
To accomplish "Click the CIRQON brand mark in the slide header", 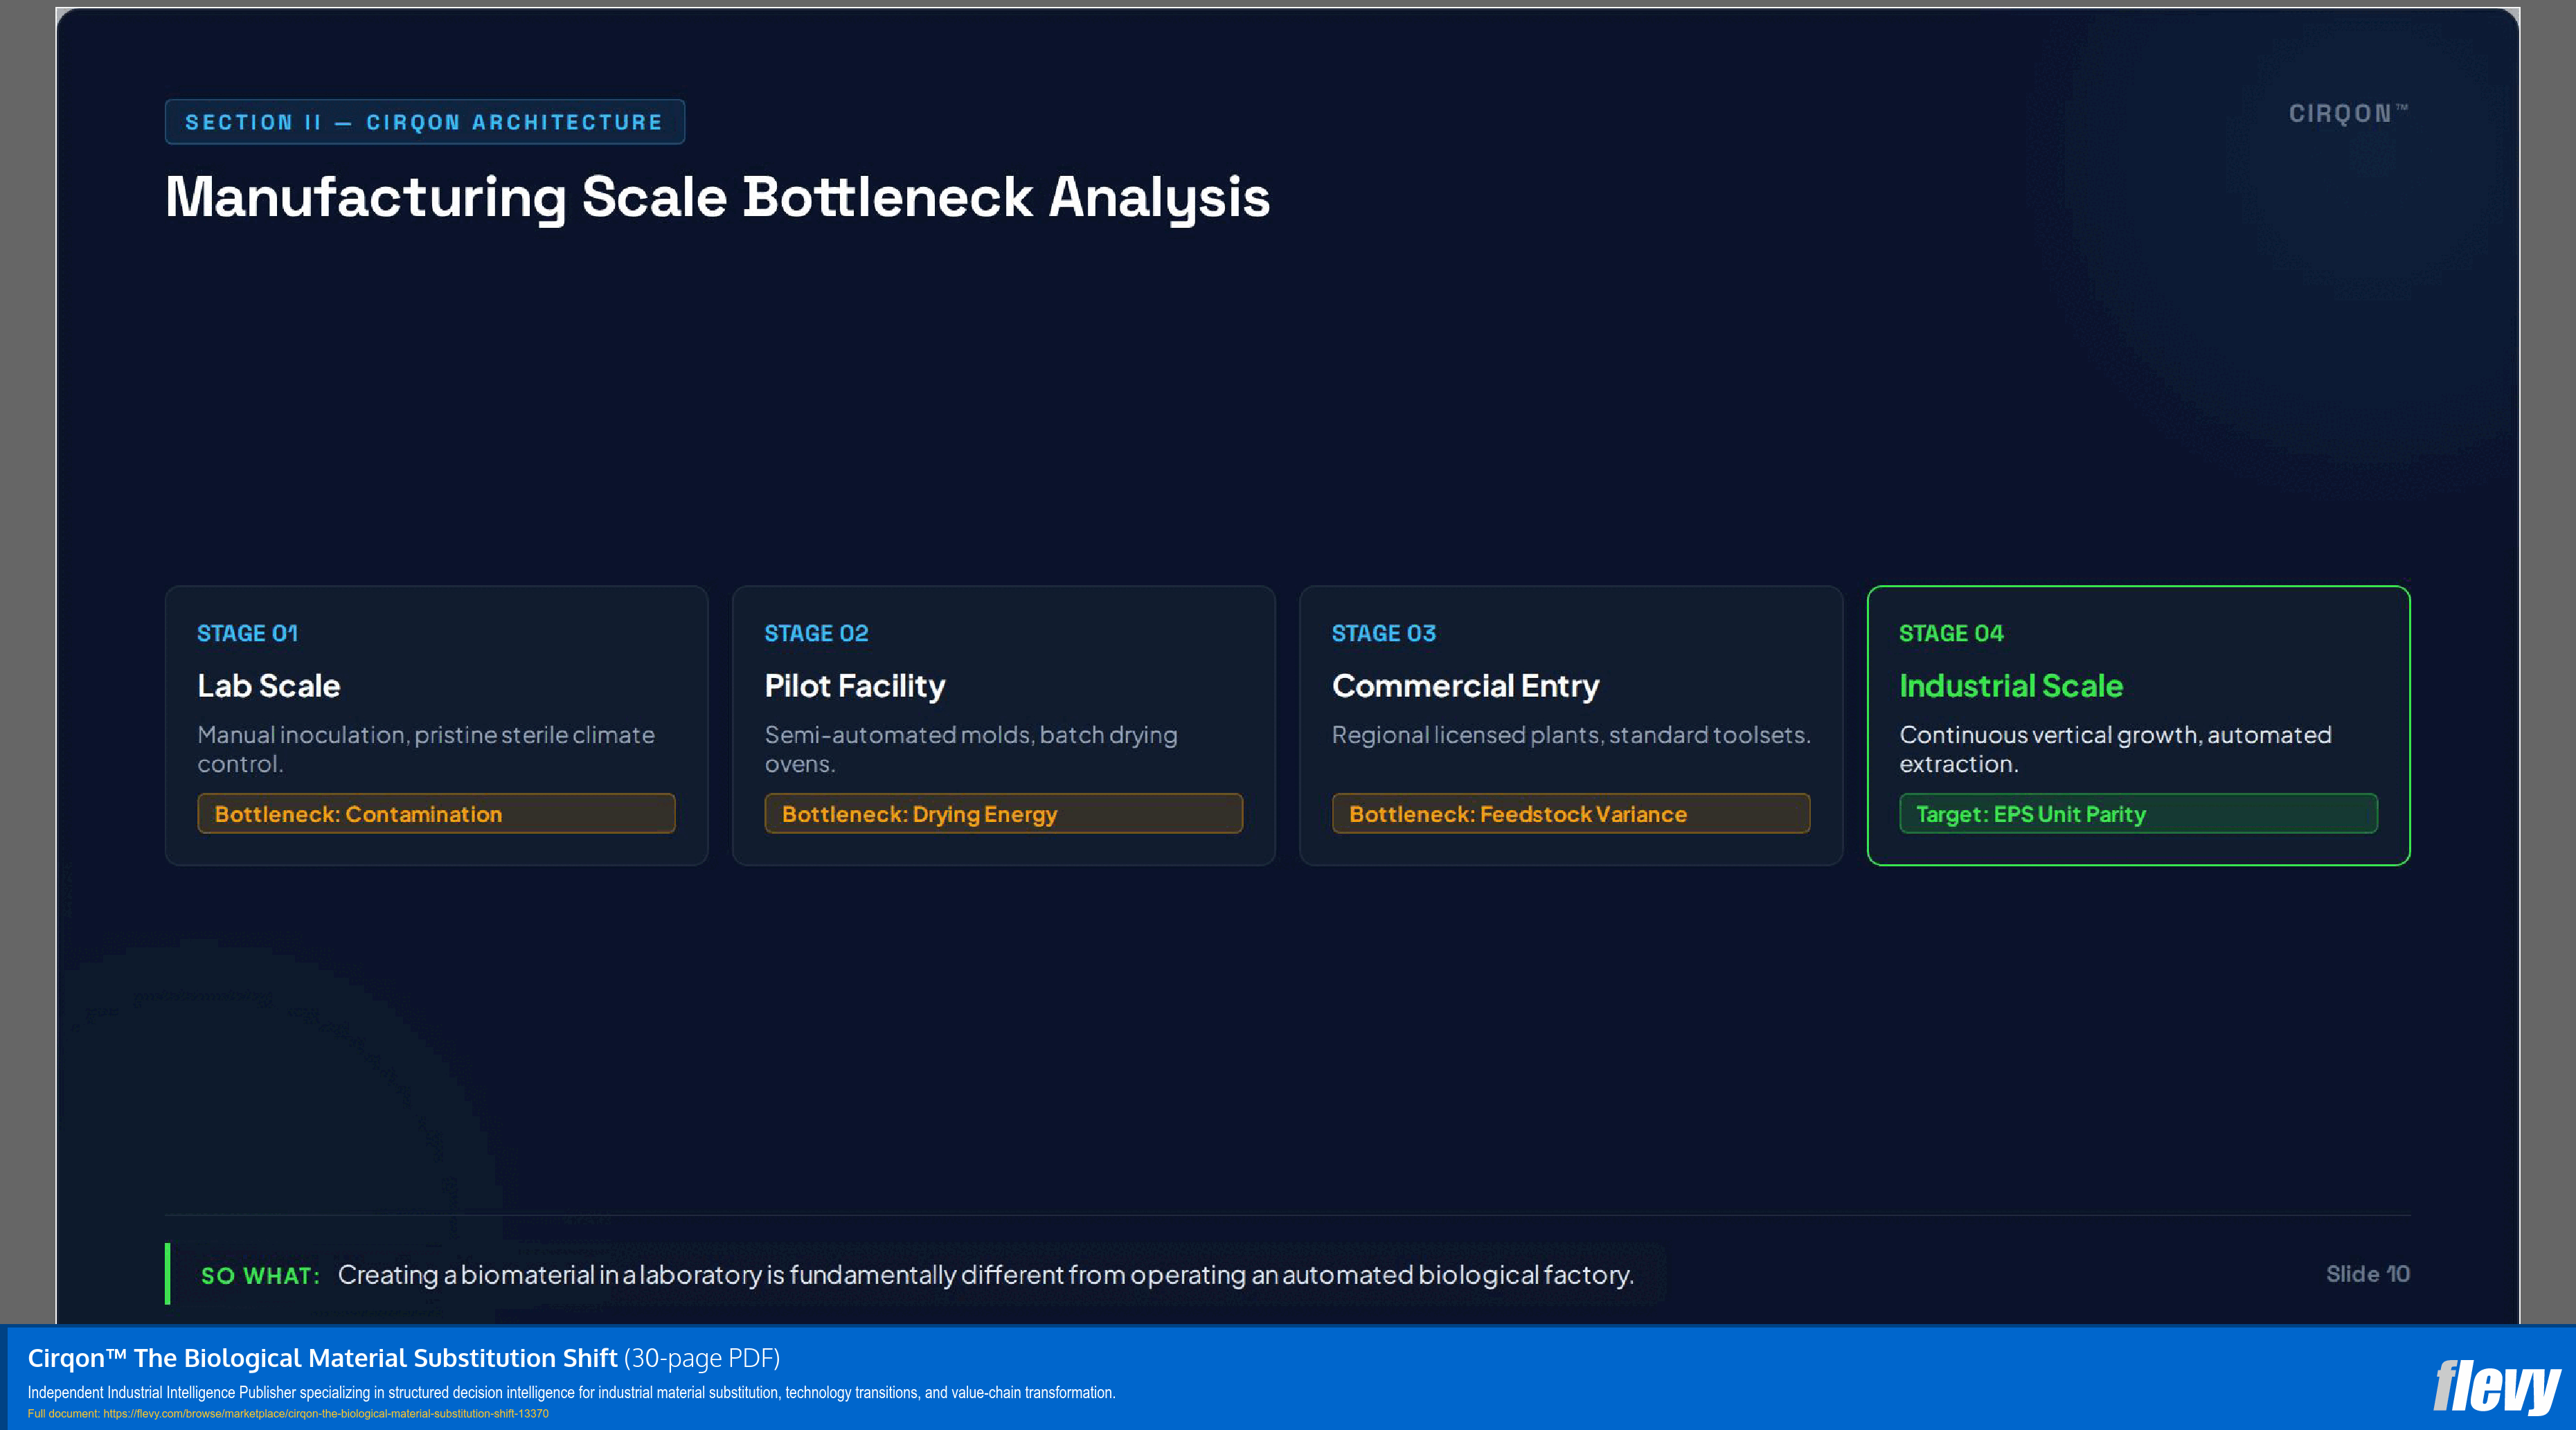I will pos(2348,114).
